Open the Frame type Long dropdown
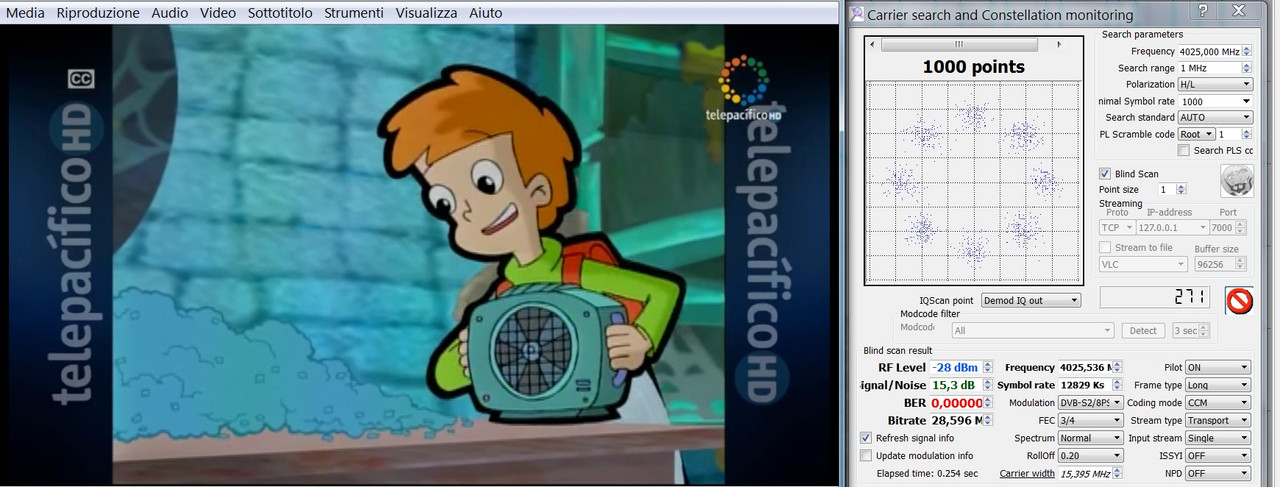The width and height of the screenshot is (1280, 487). pos(1218,385)
